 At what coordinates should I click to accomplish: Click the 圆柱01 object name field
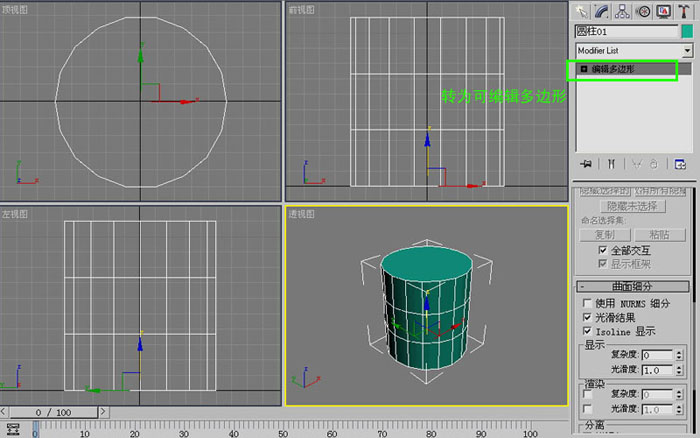pos(626,31)
